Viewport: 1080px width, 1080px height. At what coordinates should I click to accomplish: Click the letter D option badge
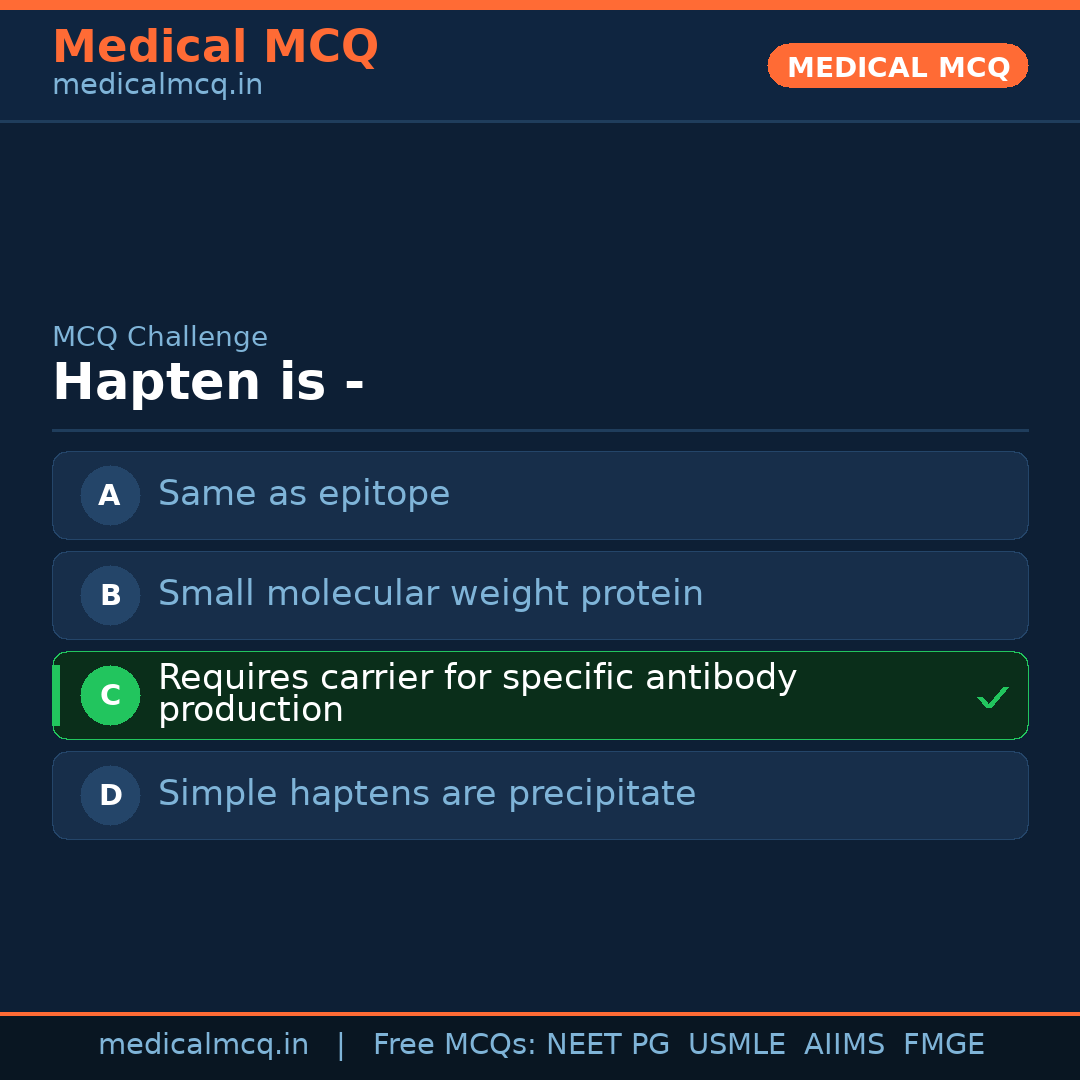pyautogui.click(x=110, y=795)
